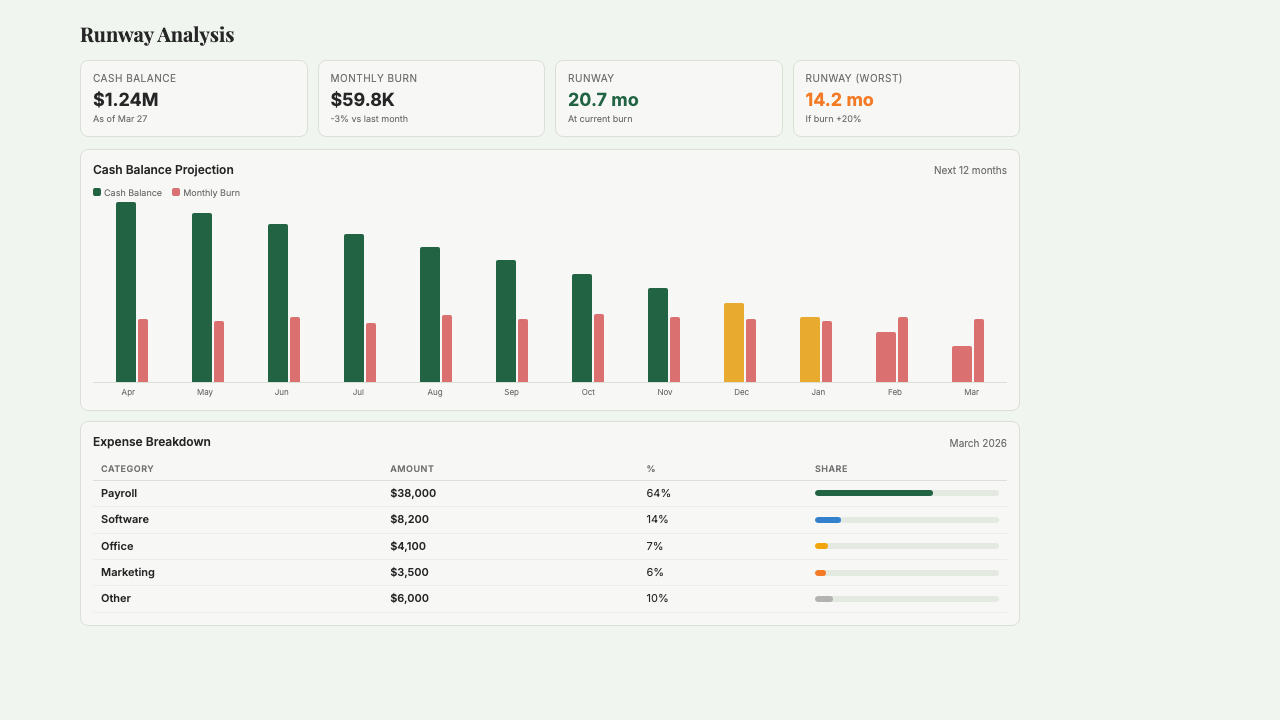This screenshot has width=1280, height=720.
Task: Click the Runway 20.7 mo card
Action: 669,98
